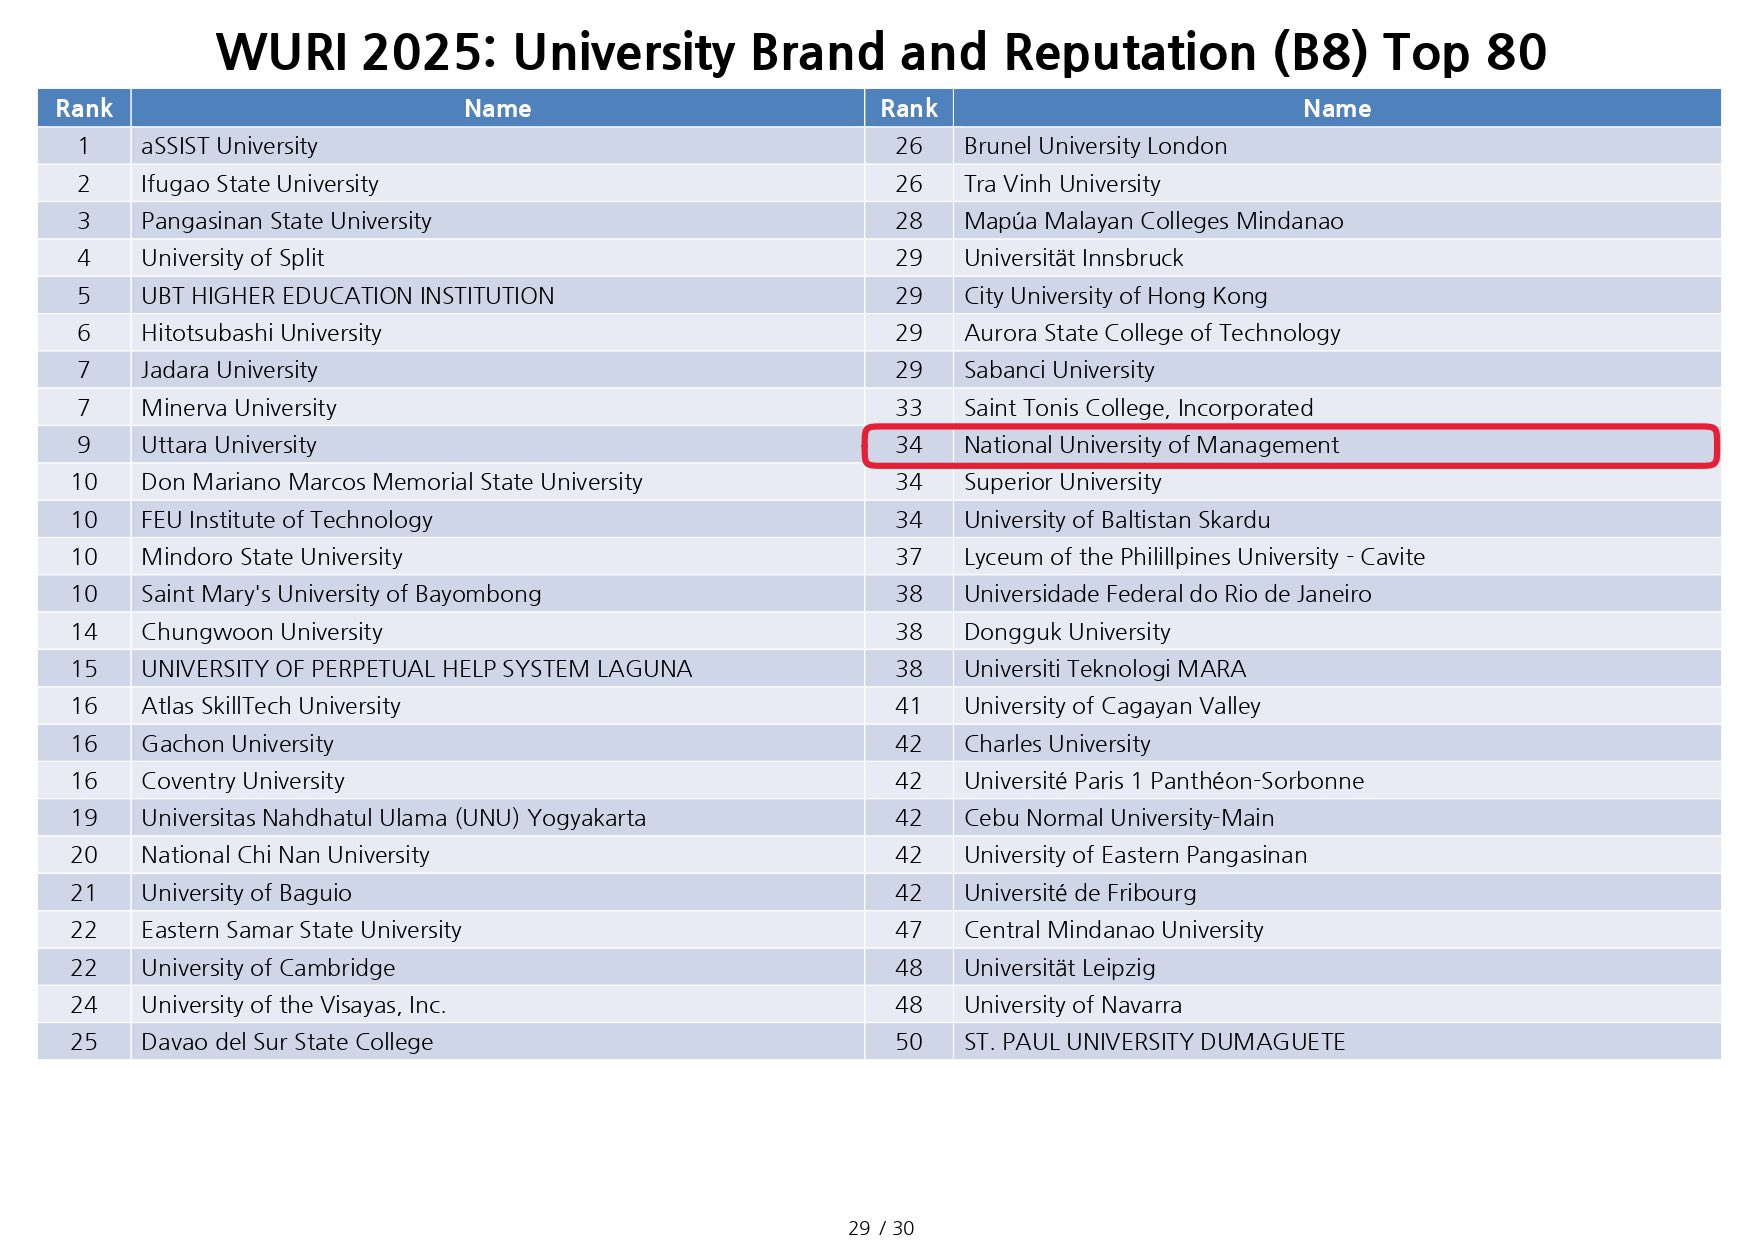Click 'Mindoro State University' entry

[271, 557]
